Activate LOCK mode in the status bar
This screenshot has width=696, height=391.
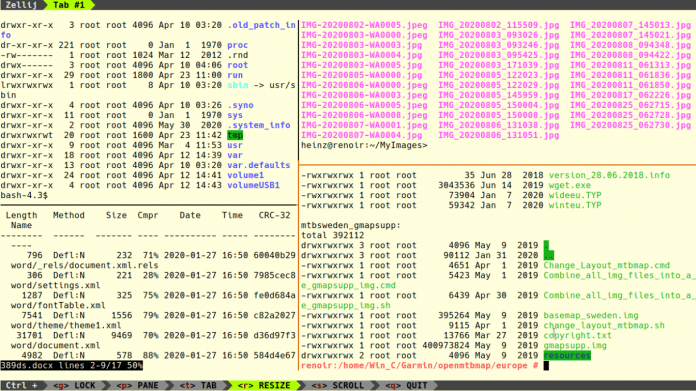(74, 385)
